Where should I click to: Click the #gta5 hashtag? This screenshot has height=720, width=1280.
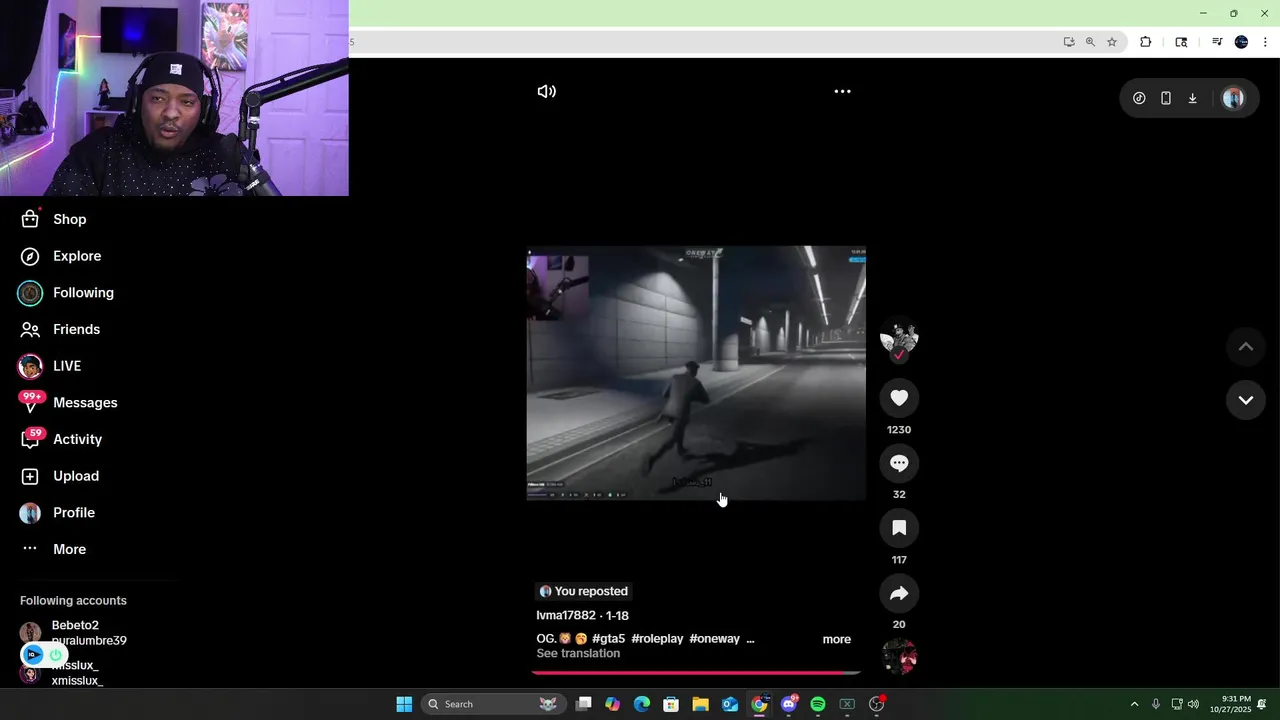608,639
